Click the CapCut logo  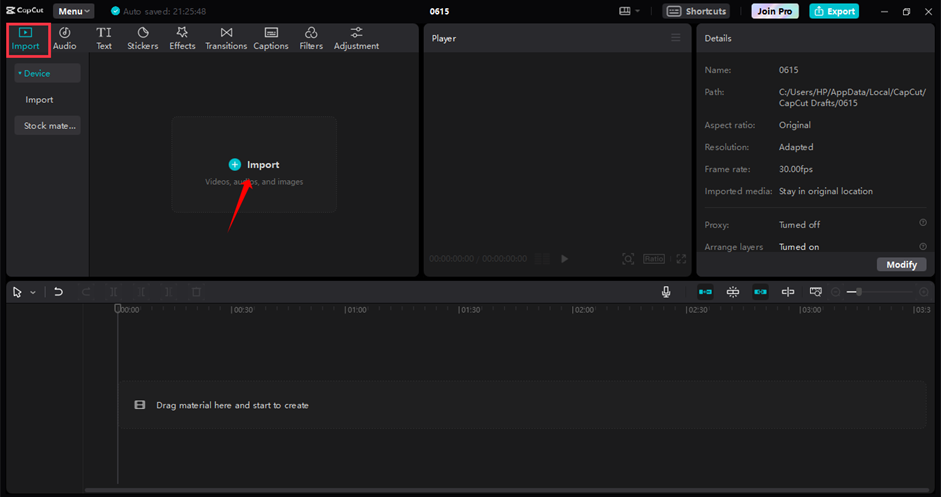pyautogui.click(x=25, y=11)
